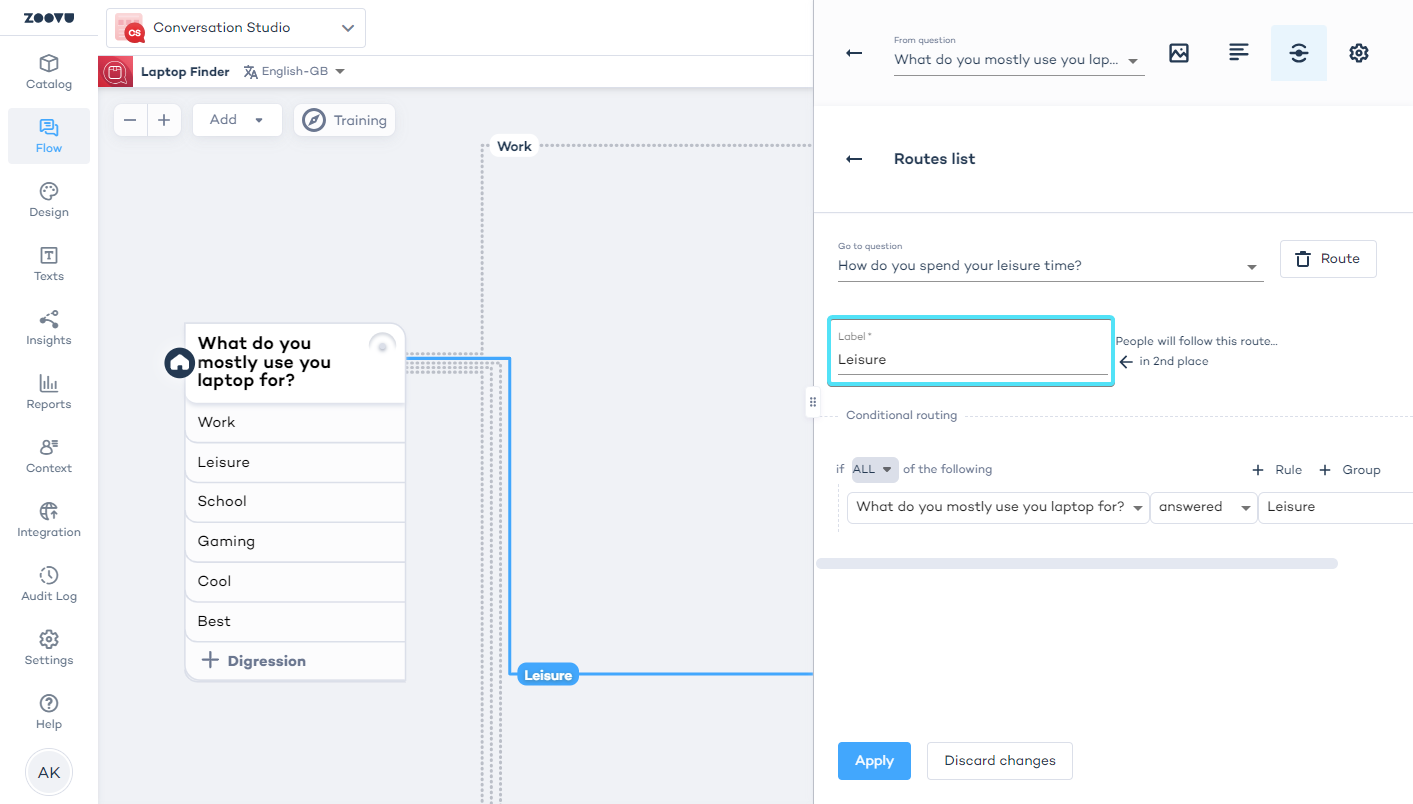Open the Integration section
1413x804 pixels.
[x=48, y=519]
